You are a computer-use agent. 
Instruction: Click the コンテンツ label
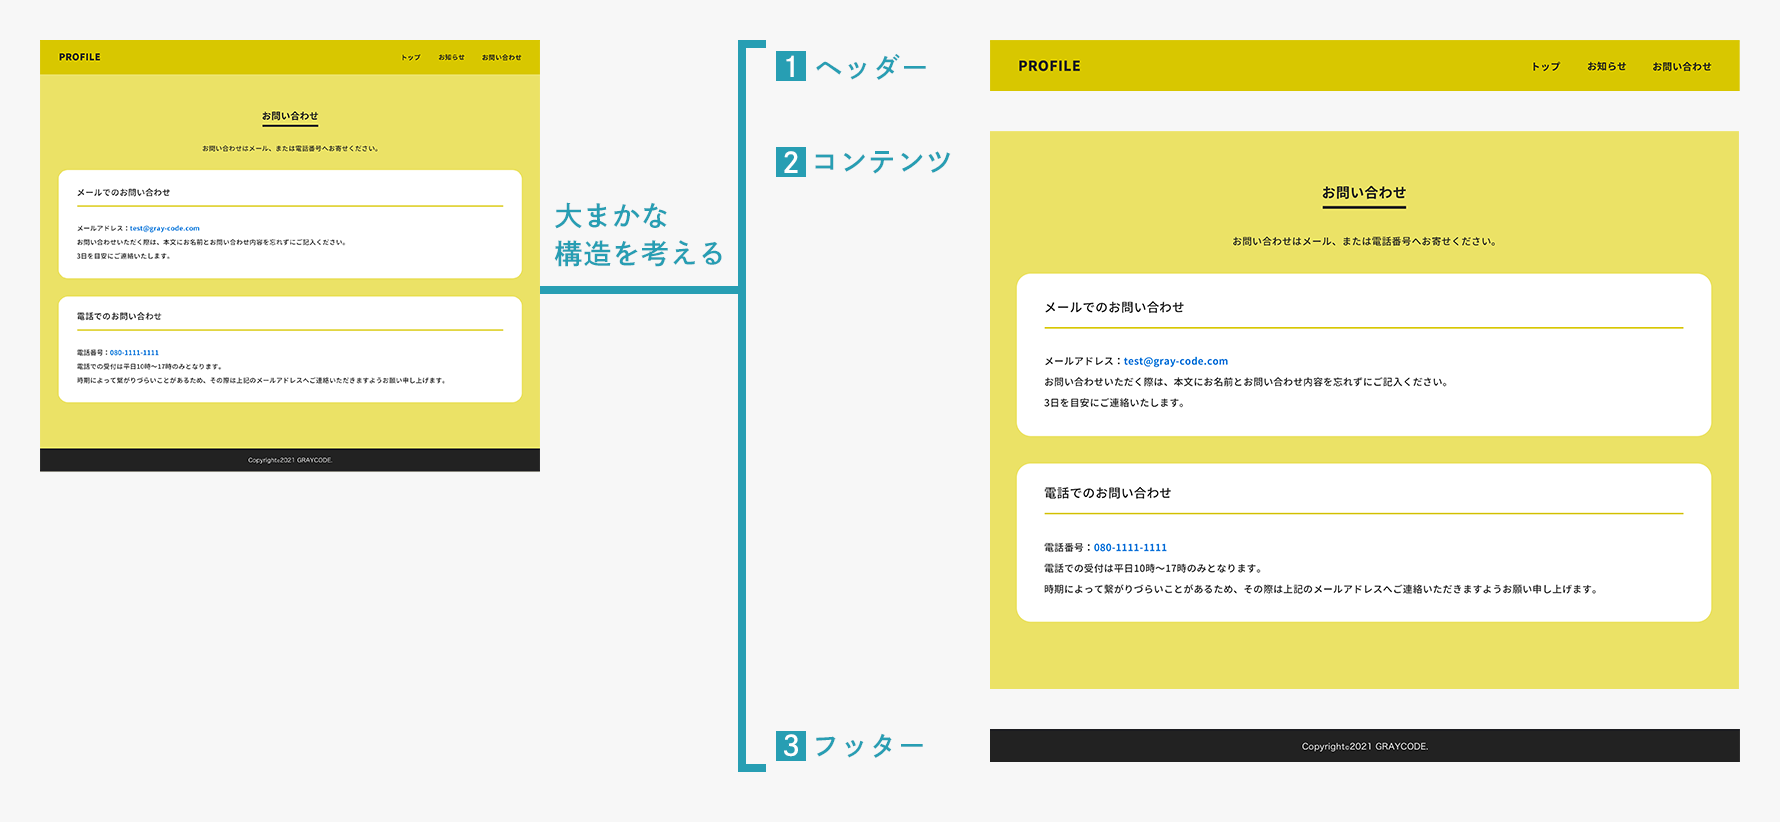pyautogui.click(x=882, y=162)
